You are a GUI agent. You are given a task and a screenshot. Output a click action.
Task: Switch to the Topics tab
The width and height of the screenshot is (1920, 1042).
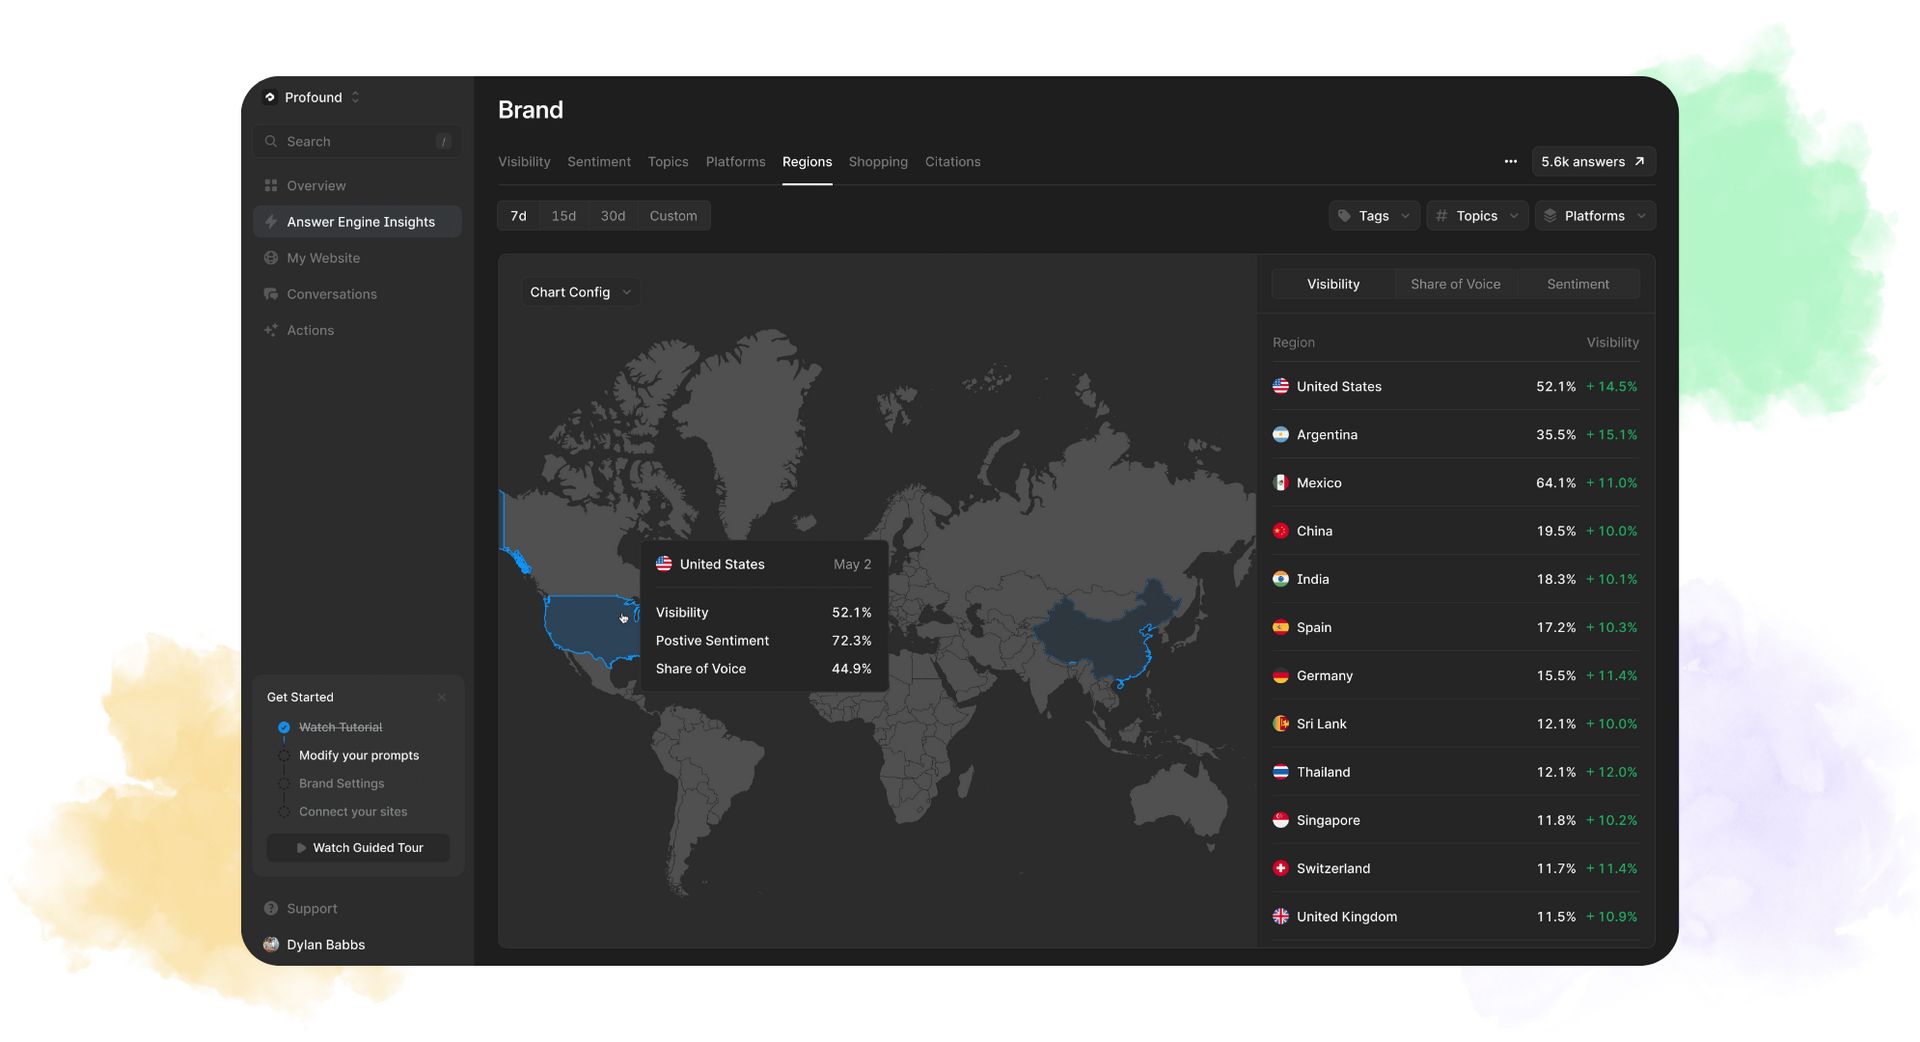pos(668,162)
